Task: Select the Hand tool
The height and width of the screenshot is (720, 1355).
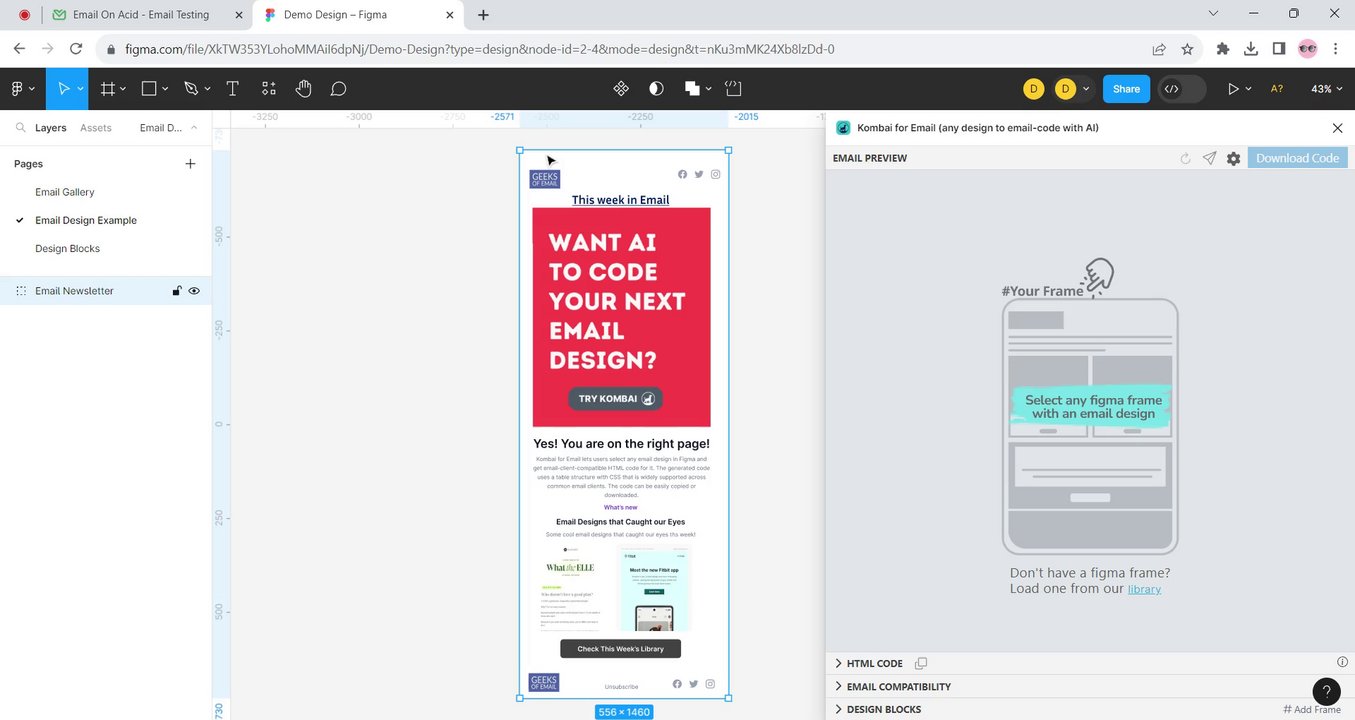Action: coord(304,89)
